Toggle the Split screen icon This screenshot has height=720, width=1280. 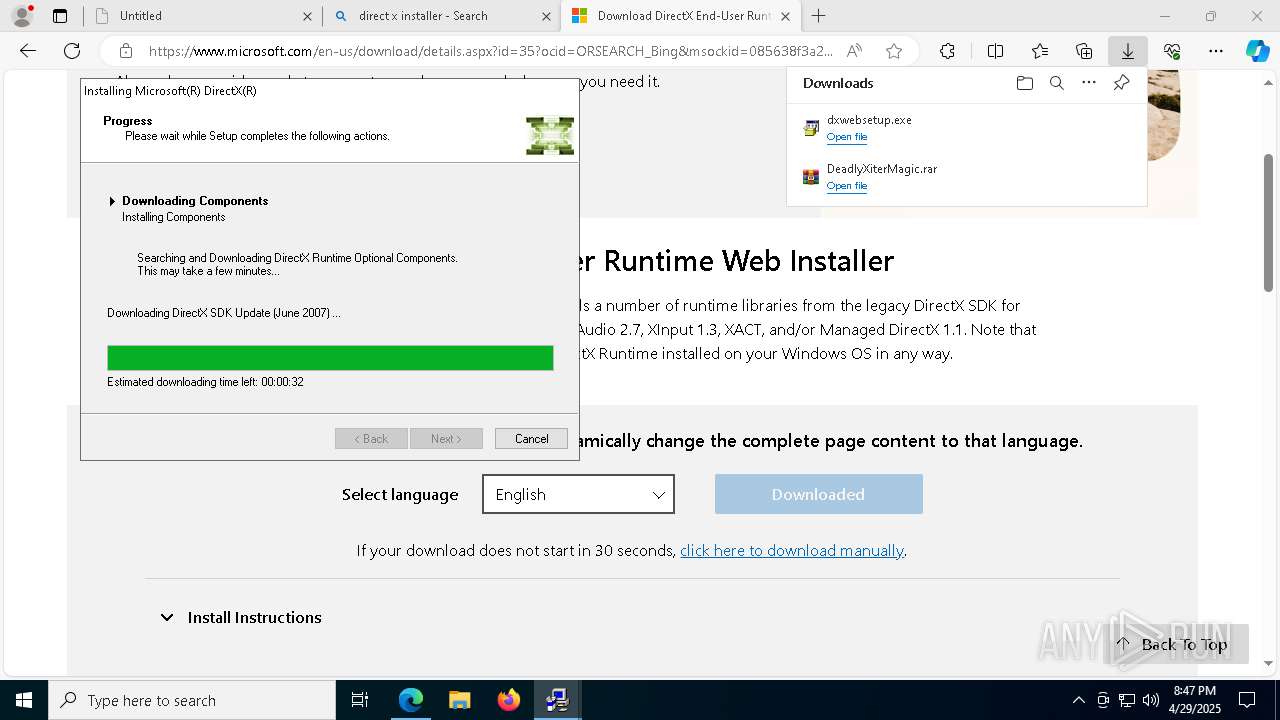995,51
